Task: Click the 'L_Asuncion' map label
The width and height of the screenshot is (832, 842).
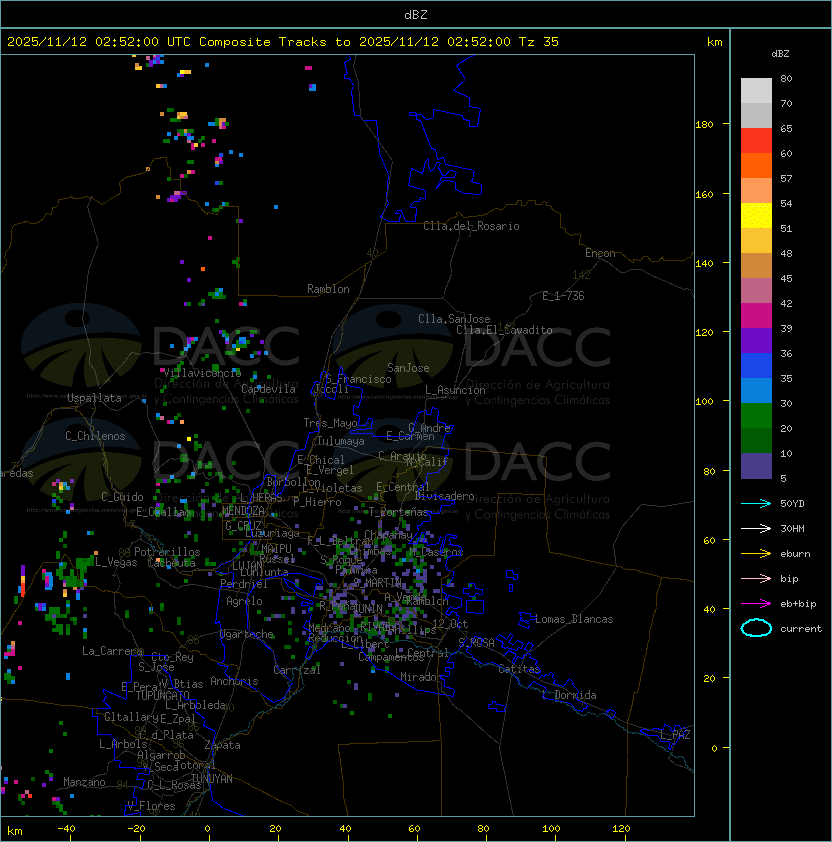Action: (x=455, y=390)
